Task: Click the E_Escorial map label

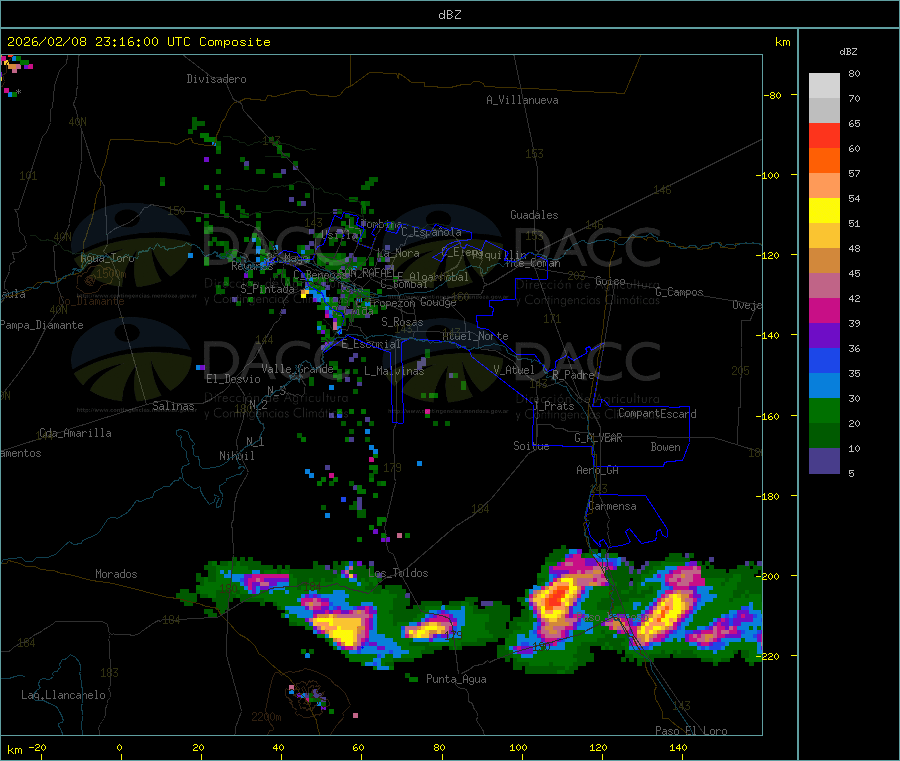Action: pos(370,344)
